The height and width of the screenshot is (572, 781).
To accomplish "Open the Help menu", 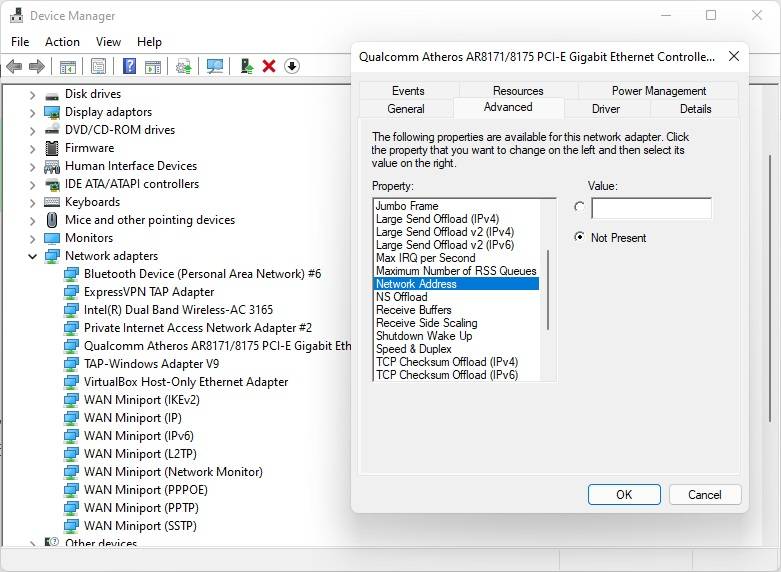I will point(149,42).
